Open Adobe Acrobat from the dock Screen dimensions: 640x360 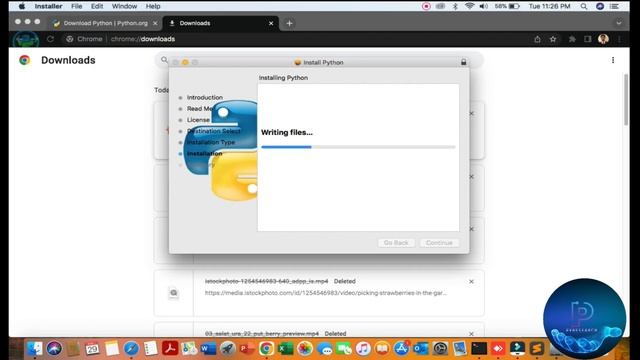click(x=170, y=349)
